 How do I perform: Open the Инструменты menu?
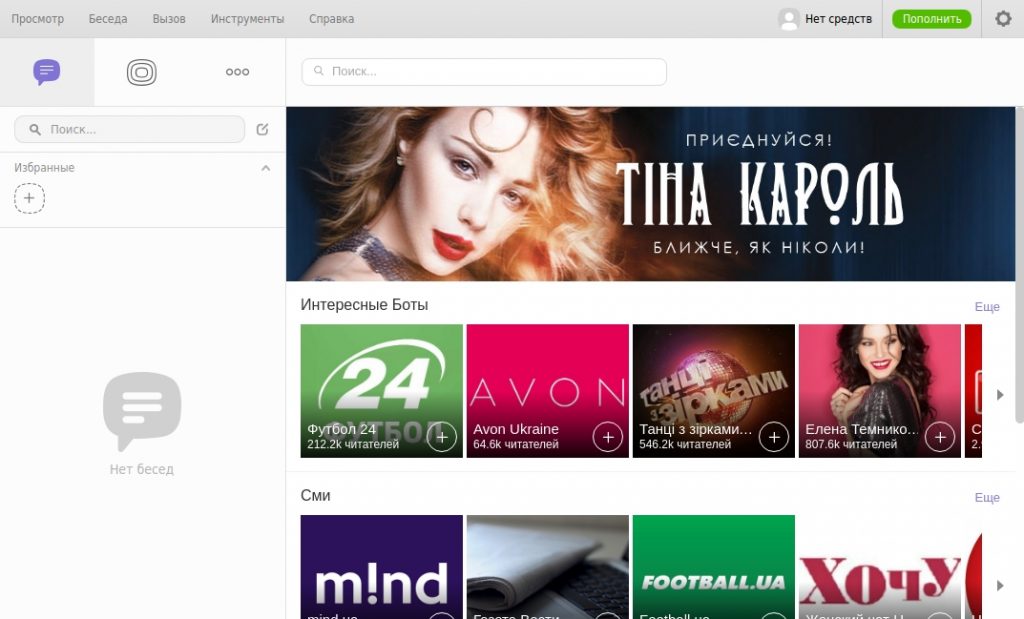point(248,19)
